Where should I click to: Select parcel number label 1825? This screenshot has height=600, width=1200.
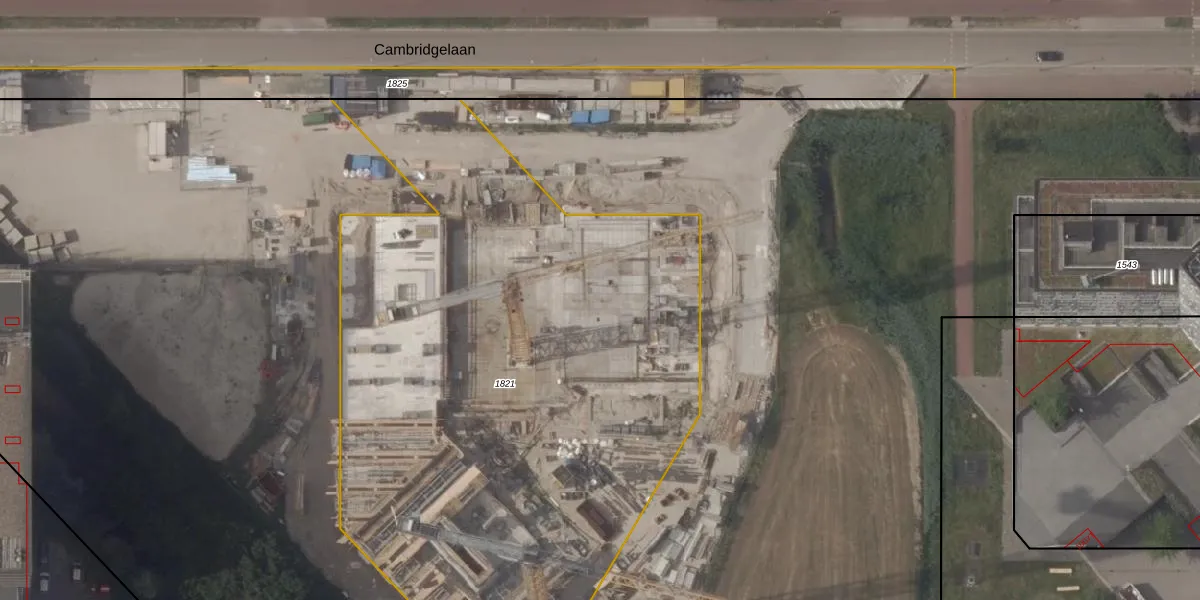(397, 84)
